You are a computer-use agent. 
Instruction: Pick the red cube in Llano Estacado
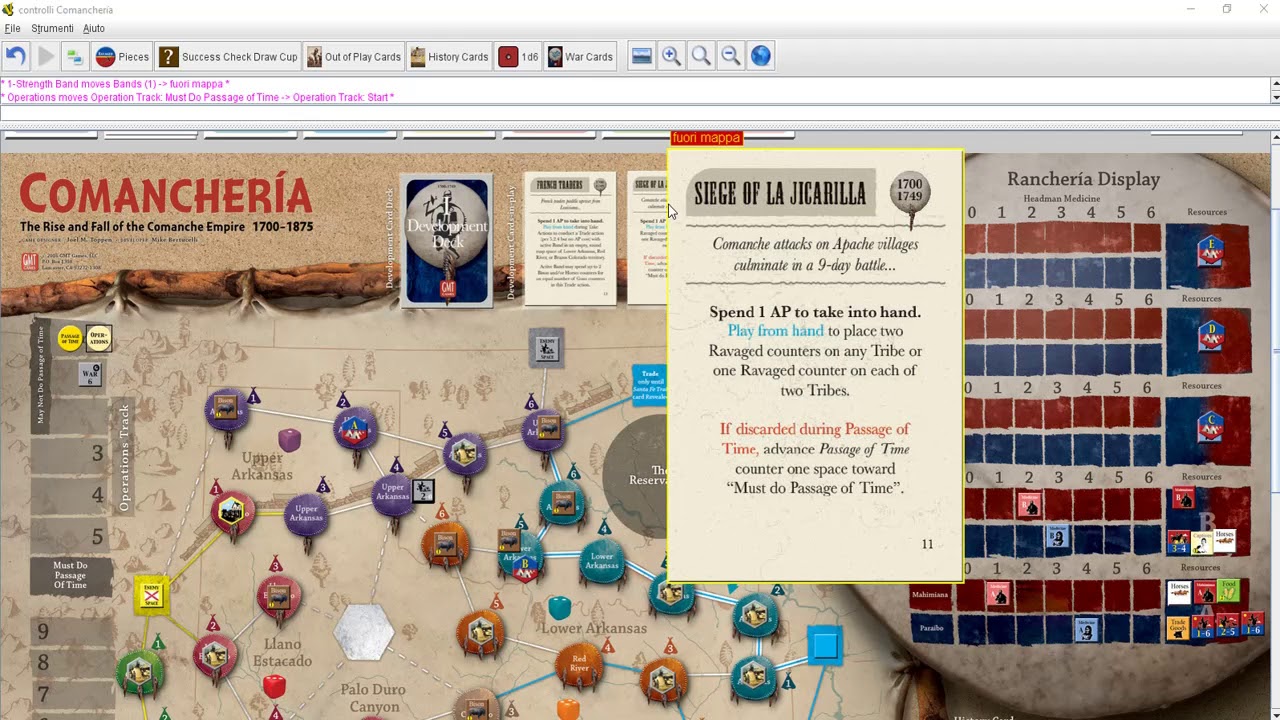pos(273,686)
